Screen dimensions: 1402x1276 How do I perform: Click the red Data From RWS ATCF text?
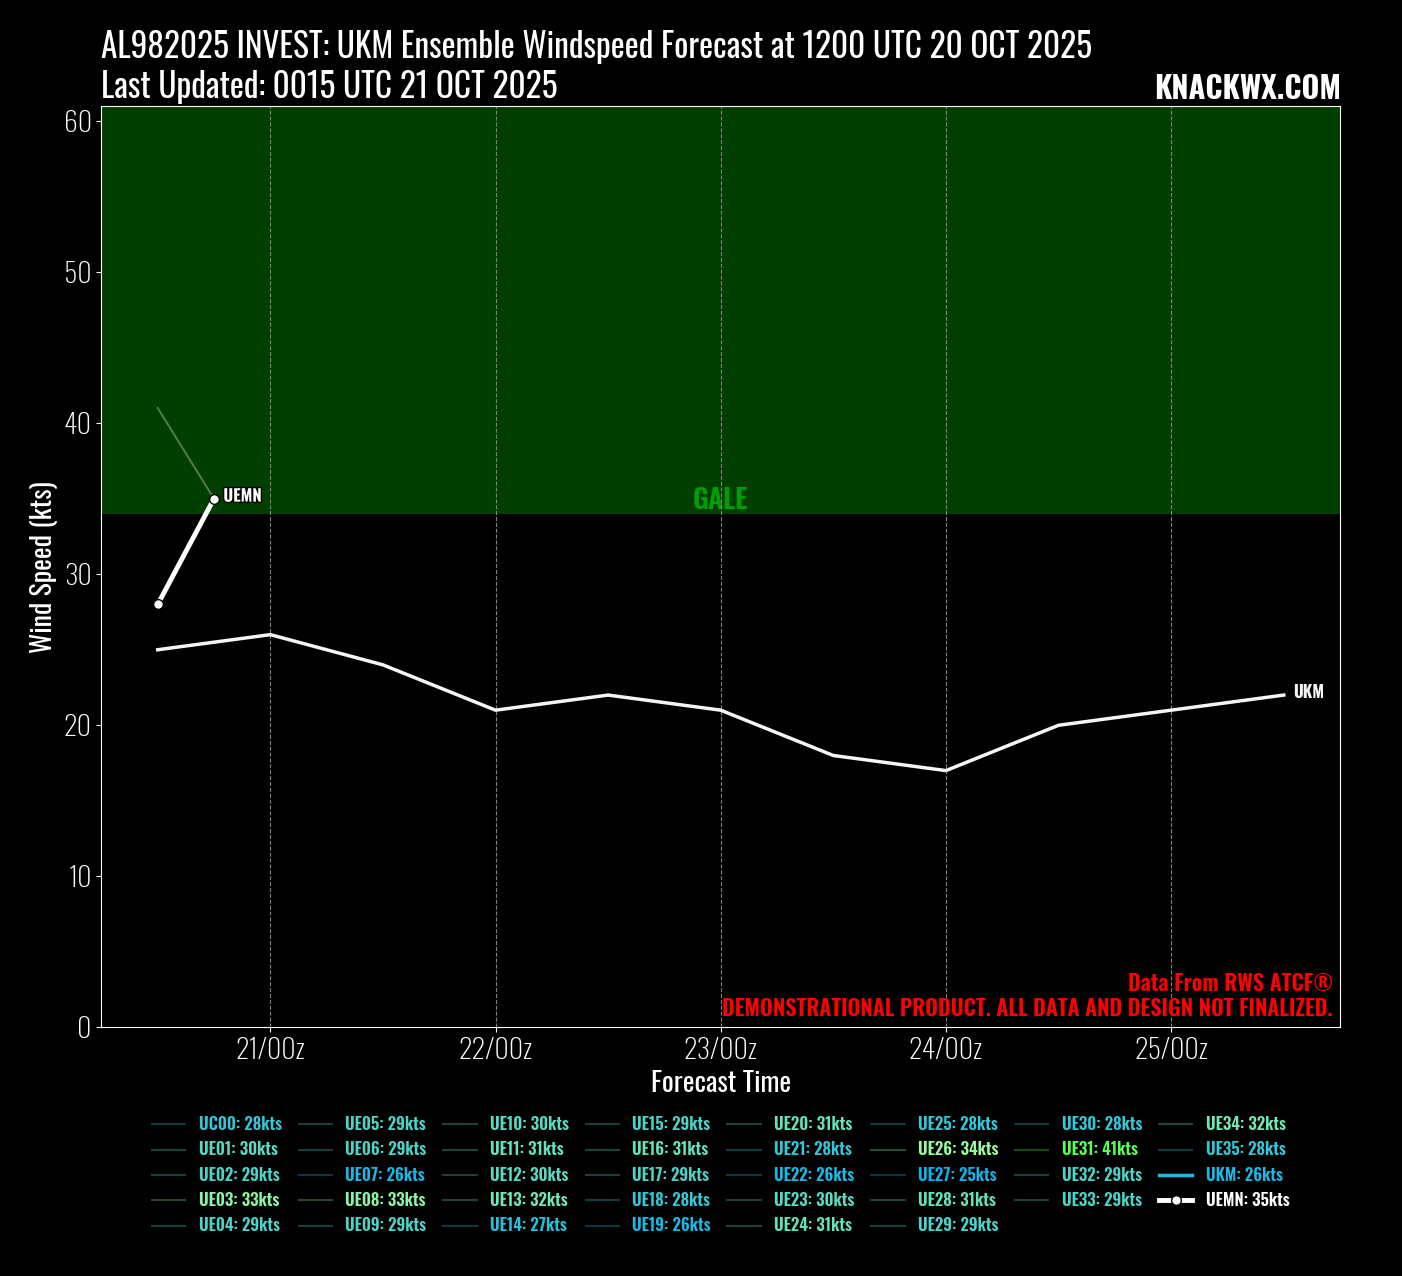pos(1229,983)
